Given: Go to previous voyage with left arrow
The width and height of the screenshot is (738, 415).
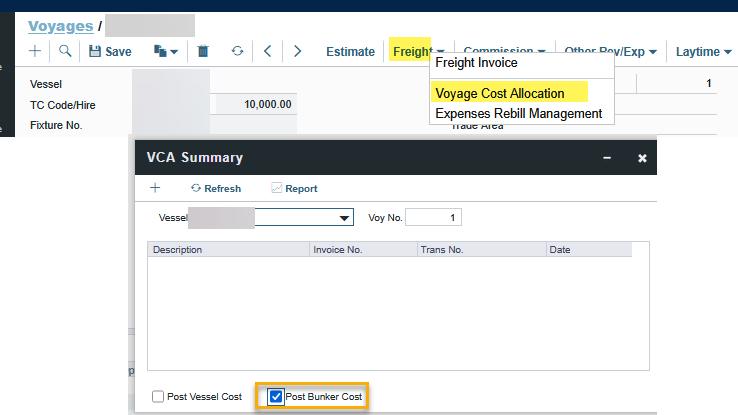Looking at the screenshot, I should (x=267, y=51).
